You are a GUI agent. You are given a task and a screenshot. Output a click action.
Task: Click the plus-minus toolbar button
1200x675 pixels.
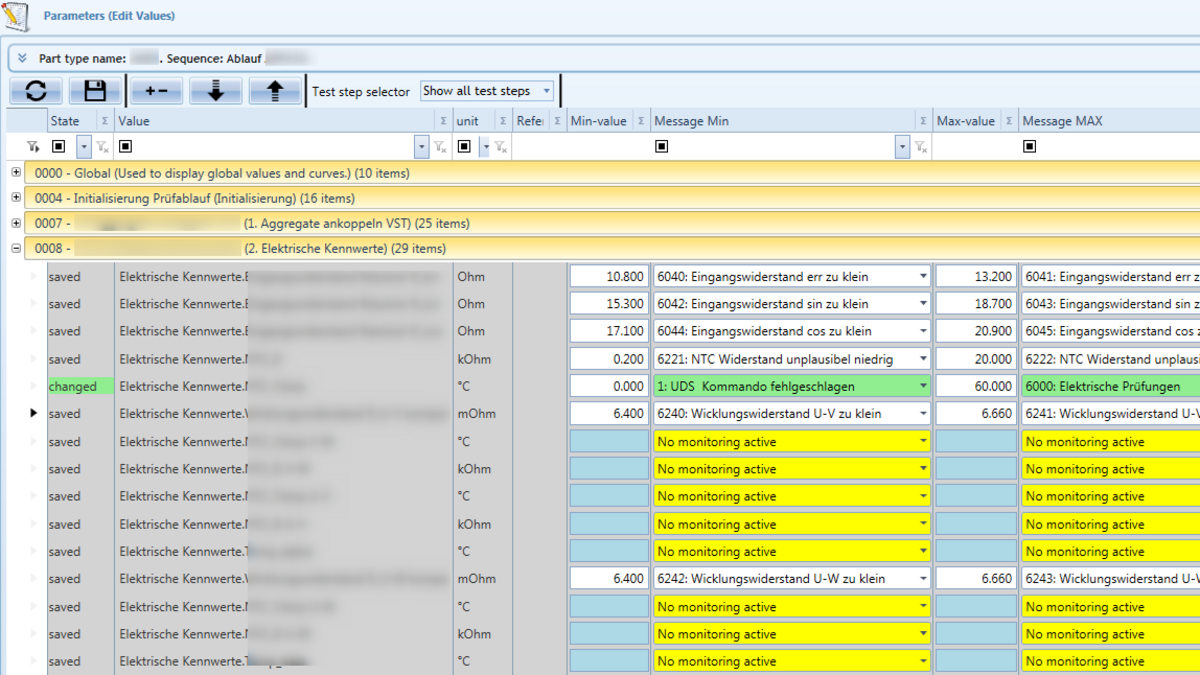[157, 91]
